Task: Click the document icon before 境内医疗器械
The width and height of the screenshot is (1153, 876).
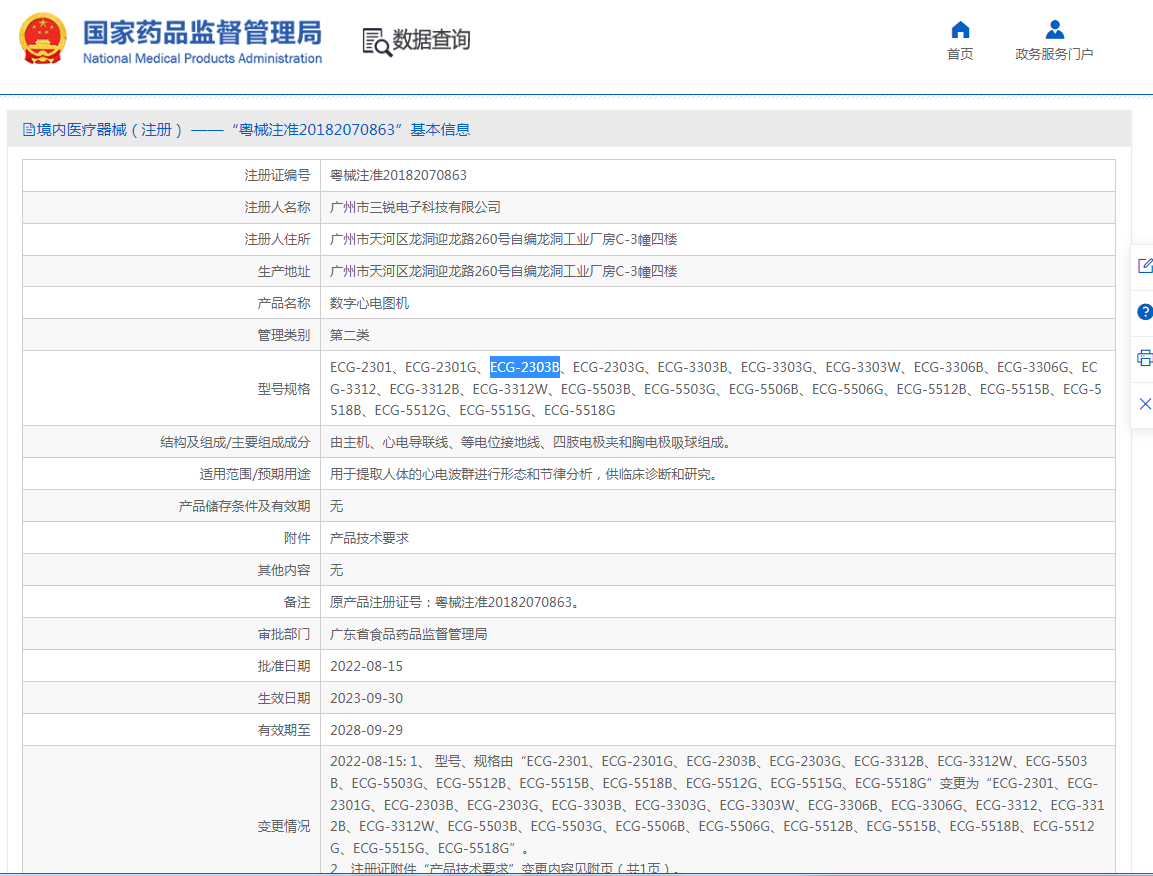Action: point(29,130)
